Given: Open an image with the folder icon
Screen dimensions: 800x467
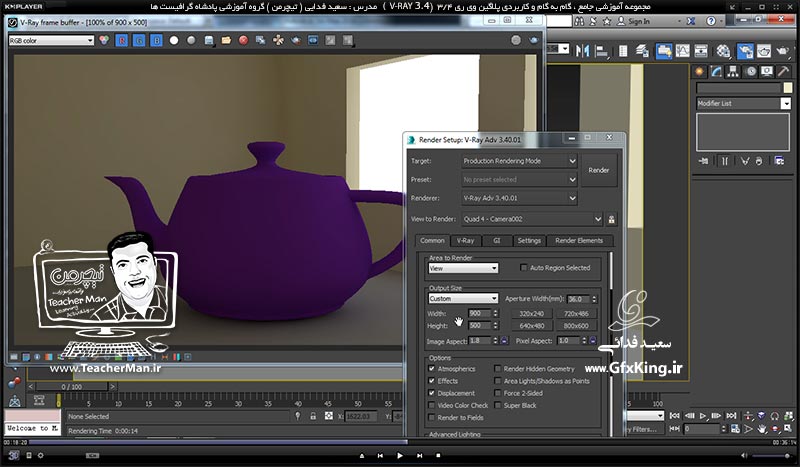Looking at the screenshot, I should pos(226,40).
